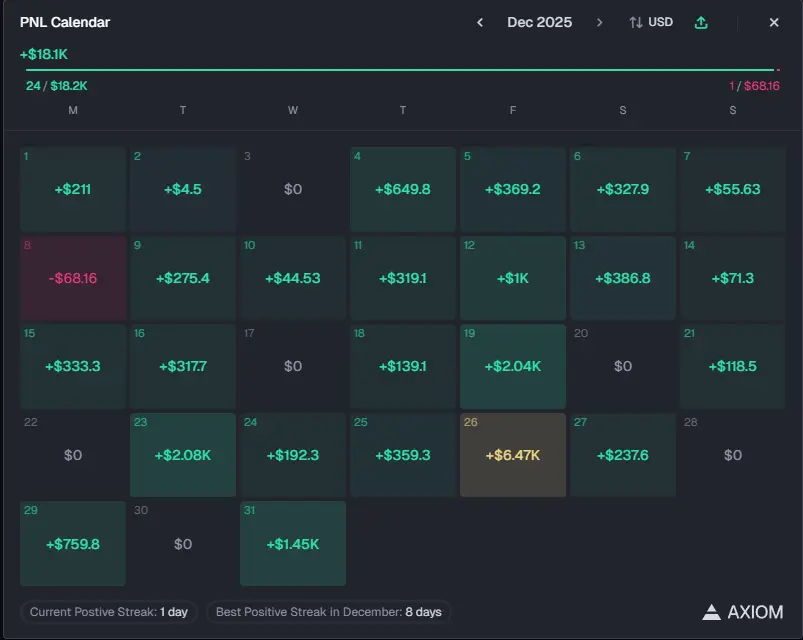Viewport: 803px width, 640px height.
Task: Open December 29 cell showing +$759.8
Action: pyautogui.click(x=73, y=543)
